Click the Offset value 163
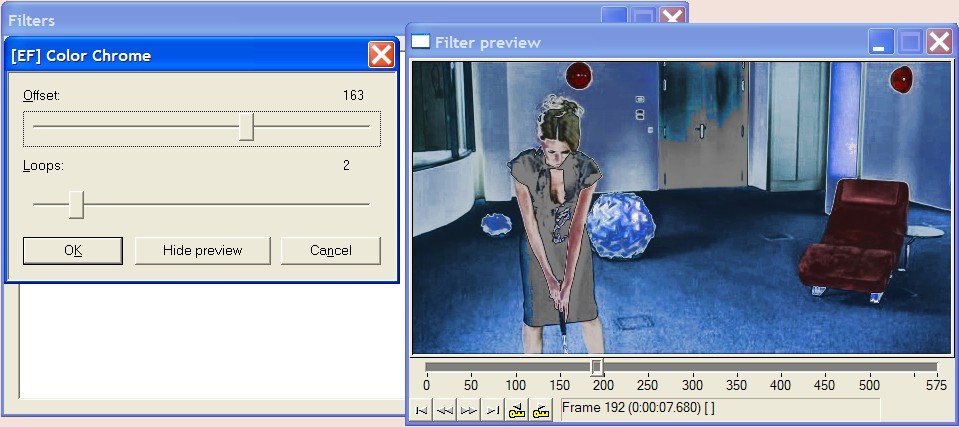The height and width of the screenshot is (427, 959). (354, 95)
